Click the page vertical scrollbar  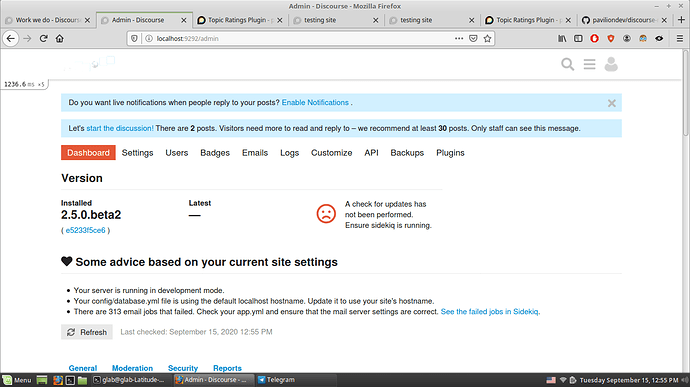tap(686, 92)
